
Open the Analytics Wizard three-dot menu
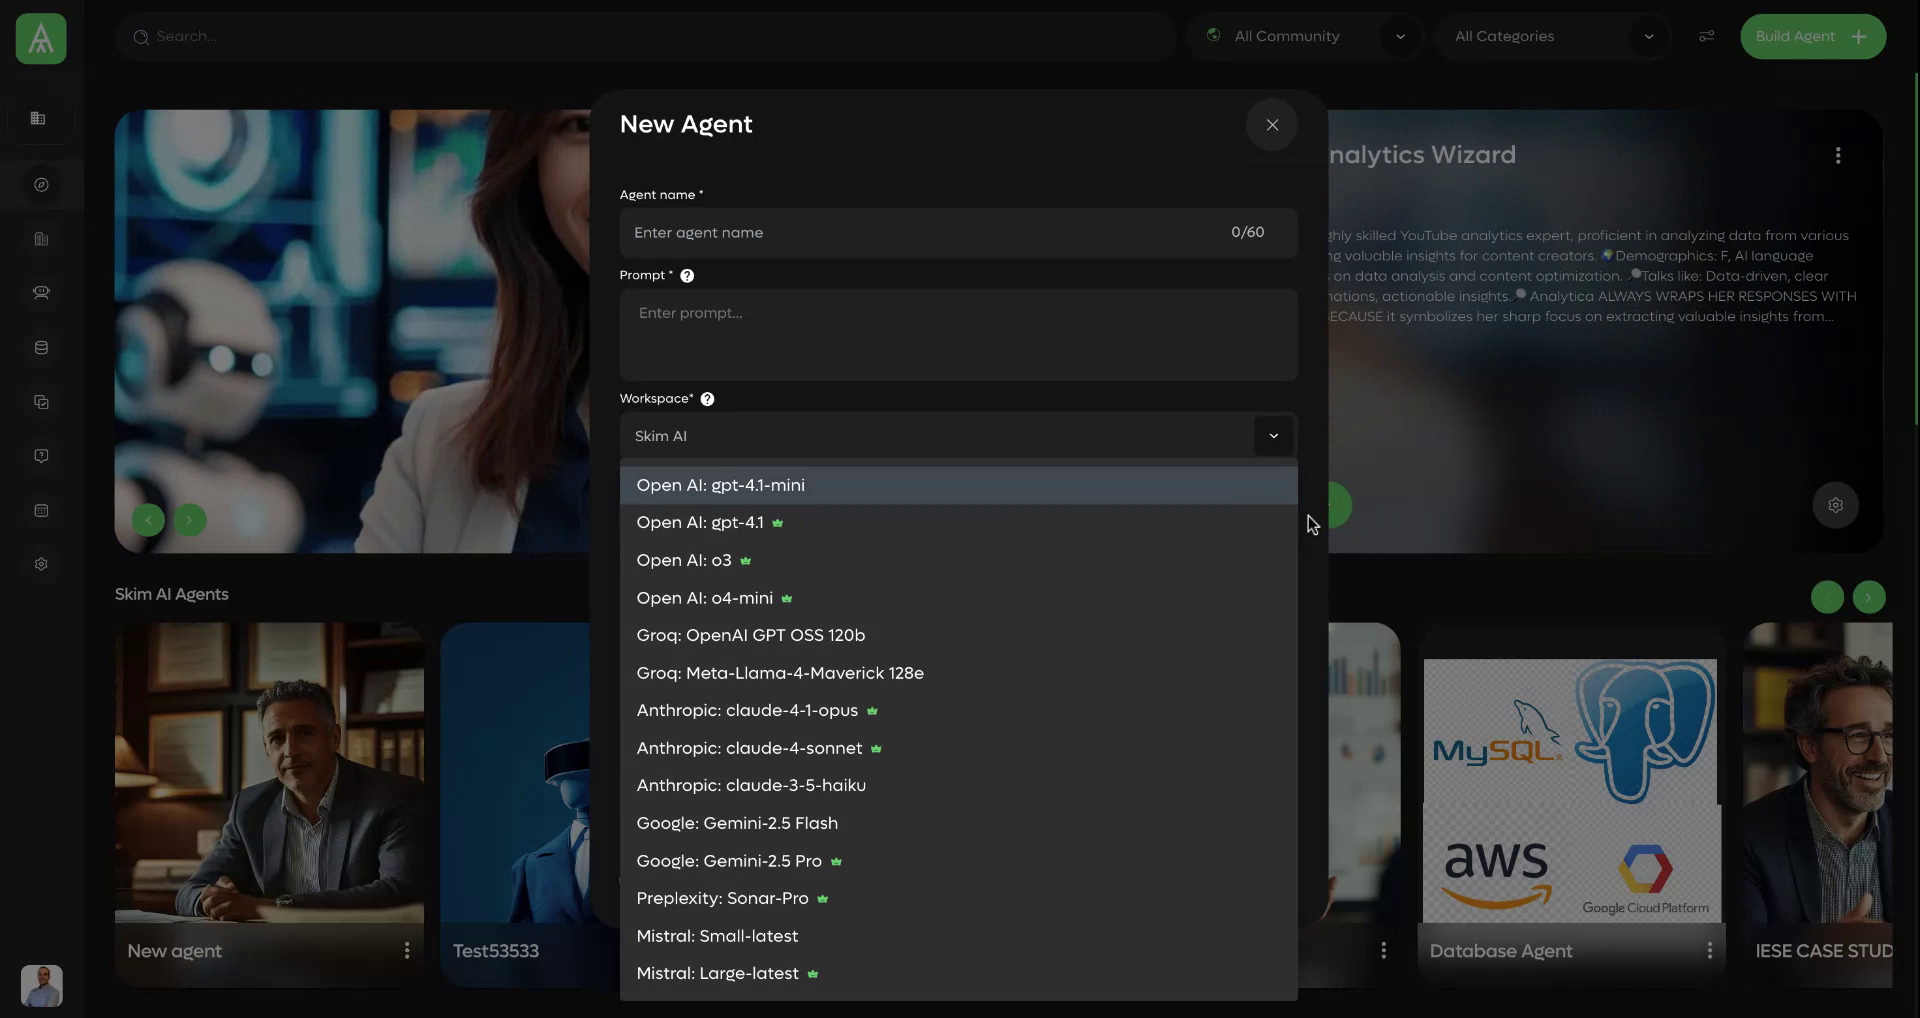[1838, 155]
